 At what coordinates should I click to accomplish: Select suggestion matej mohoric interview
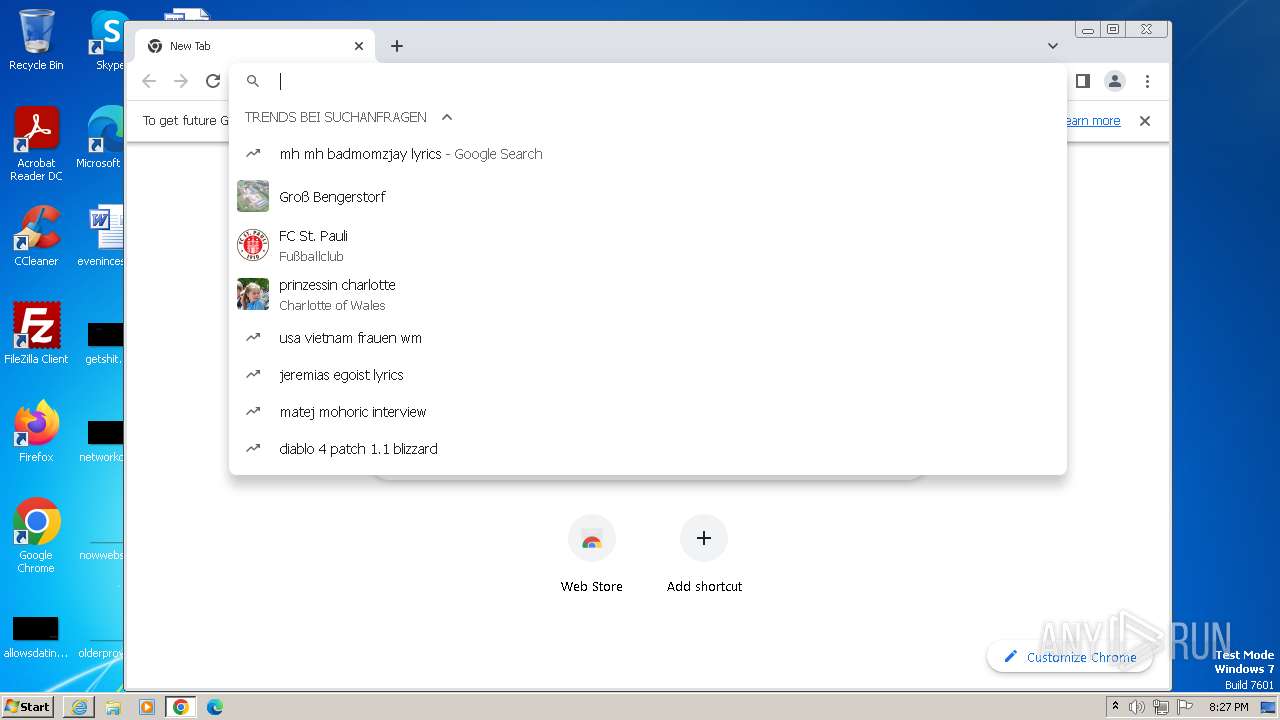point(648,412)
